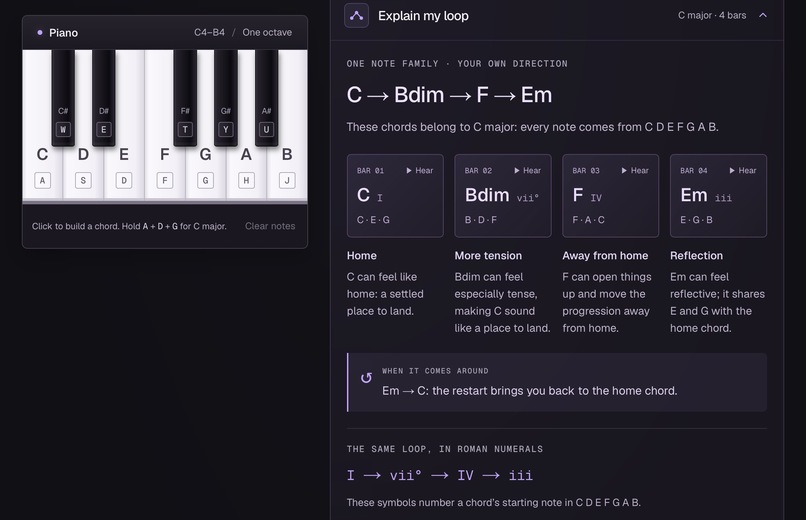The height and width of the screenshot is (520, 806).
Task: Click the 'One octave' text
Action: tap(267, 32)
